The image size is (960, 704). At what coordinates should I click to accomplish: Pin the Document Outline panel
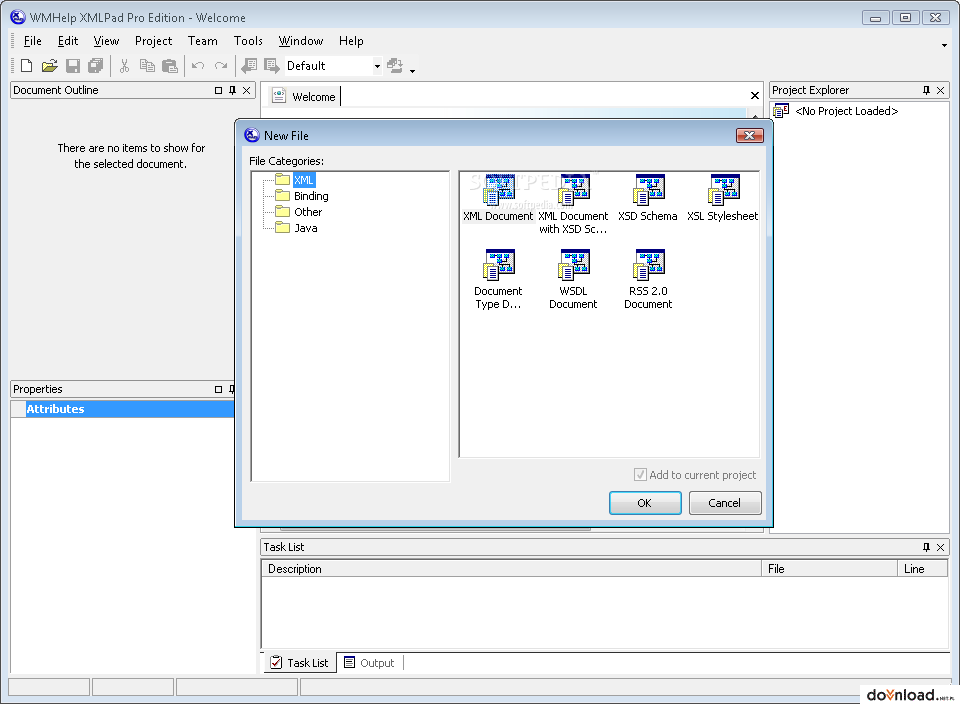[233, 90]
